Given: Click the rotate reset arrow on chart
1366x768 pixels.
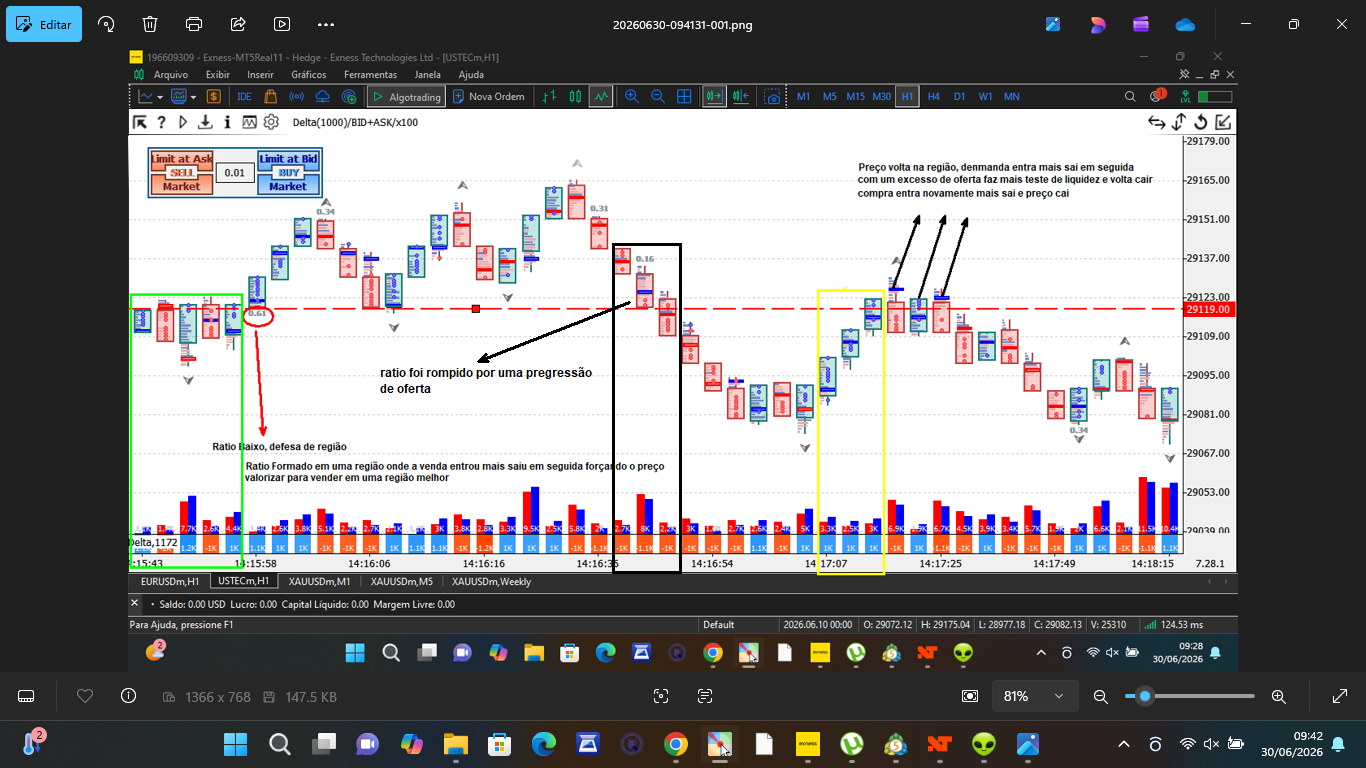Looking at the screenshot, I should click(x=1201, y=122).
